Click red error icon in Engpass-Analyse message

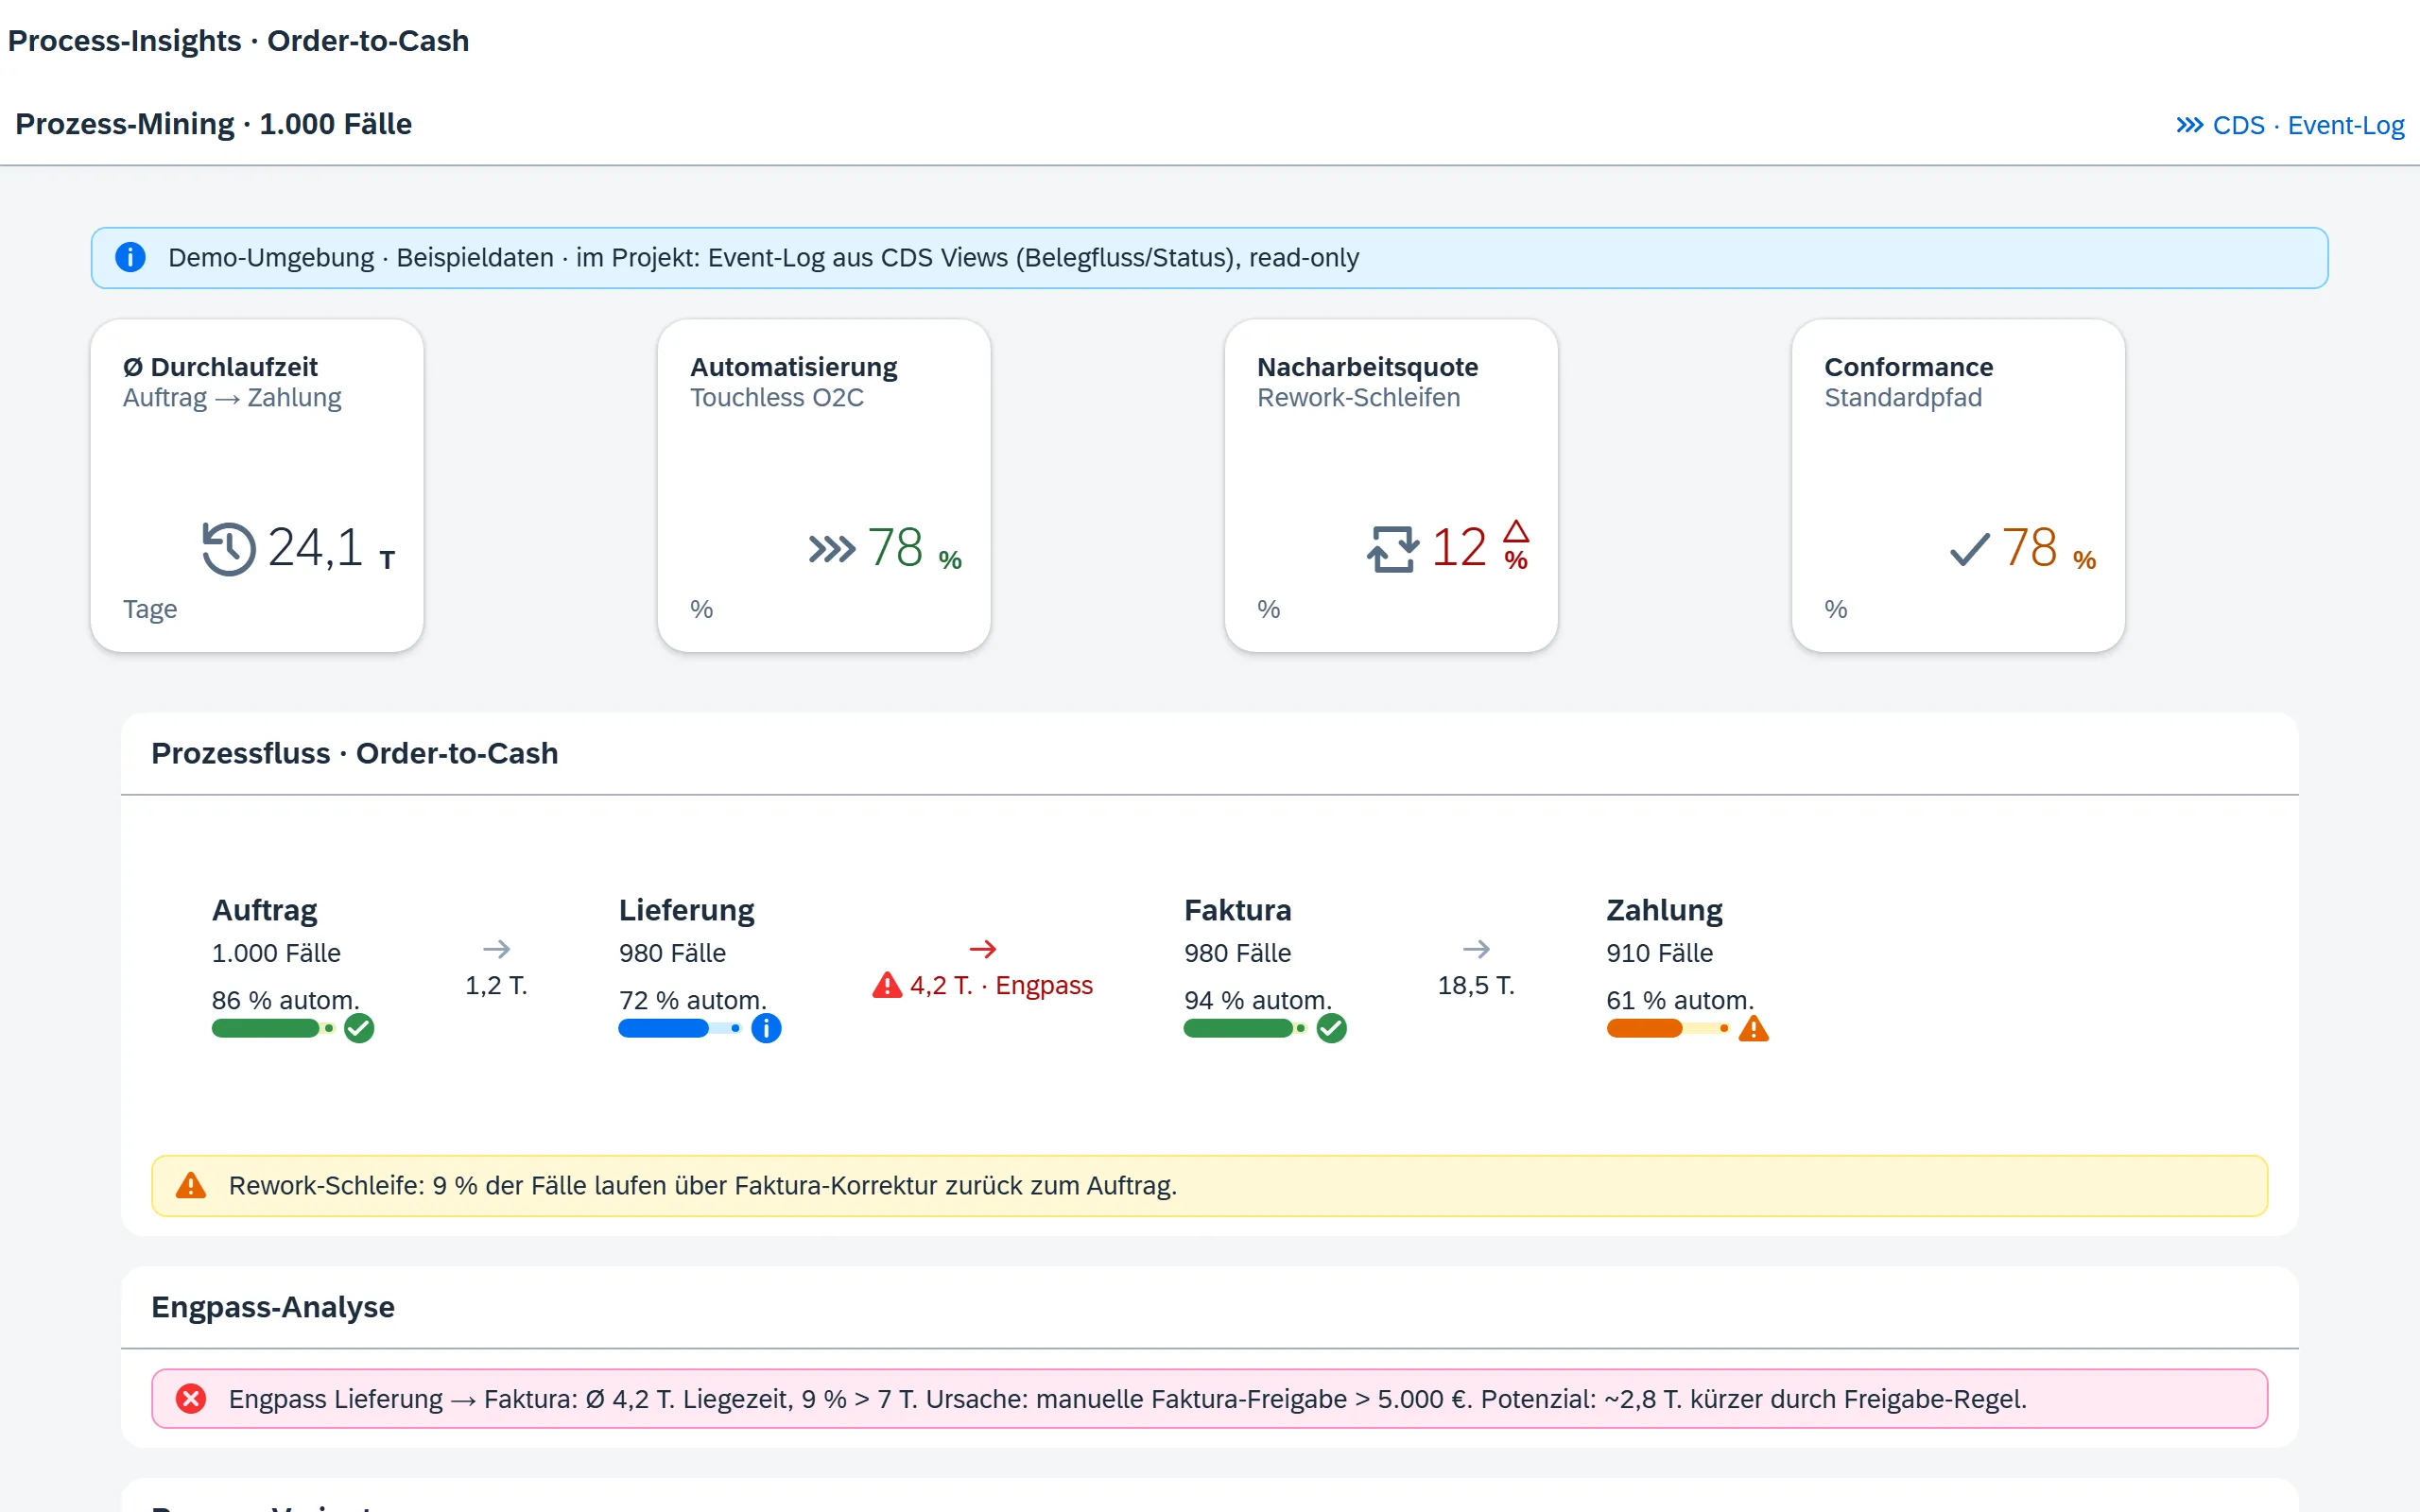[191, 1398]
